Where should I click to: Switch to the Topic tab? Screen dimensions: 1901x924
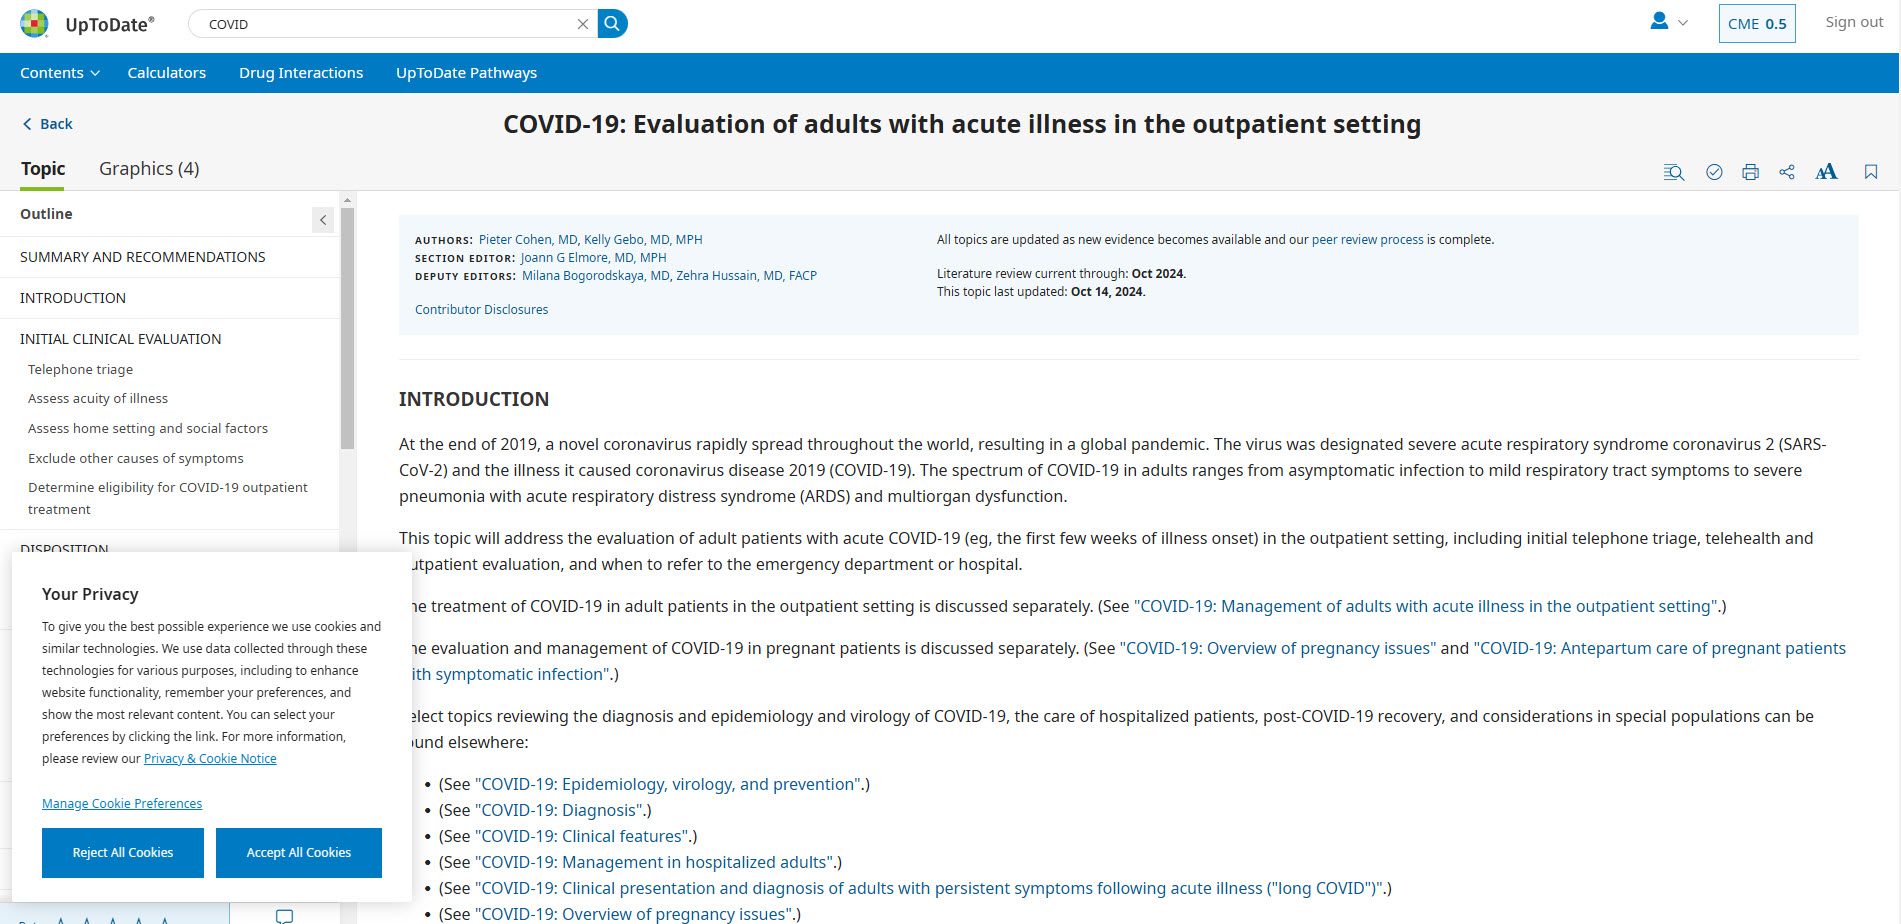(43, 169)
